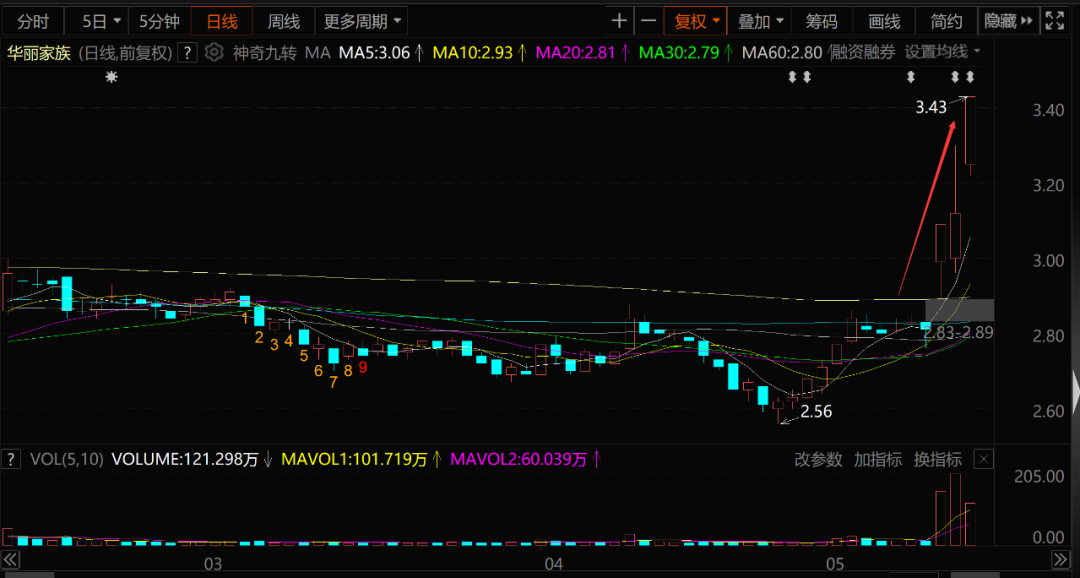1080x578 pixels.
Task: Click 加指标 add indicator link
Action: [878, 460]
